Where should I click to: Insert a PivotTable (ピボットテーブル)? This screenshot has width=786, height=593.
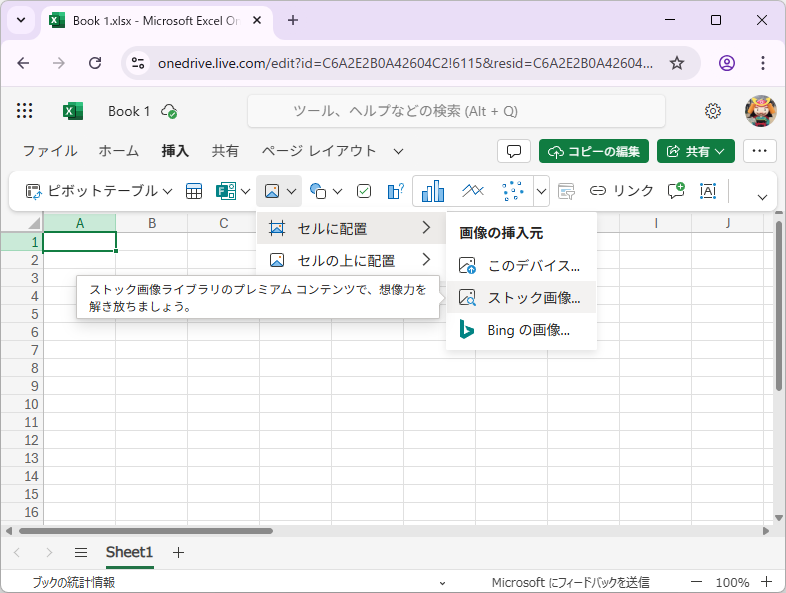click(x=92, y=191)
